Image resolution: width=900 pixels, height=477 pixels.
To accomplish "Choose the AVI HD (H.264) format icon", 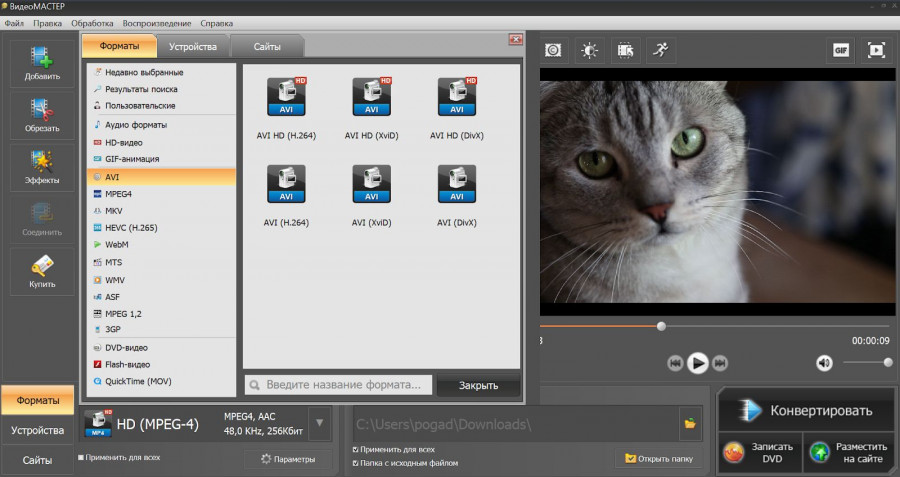I will coord(286,98).
